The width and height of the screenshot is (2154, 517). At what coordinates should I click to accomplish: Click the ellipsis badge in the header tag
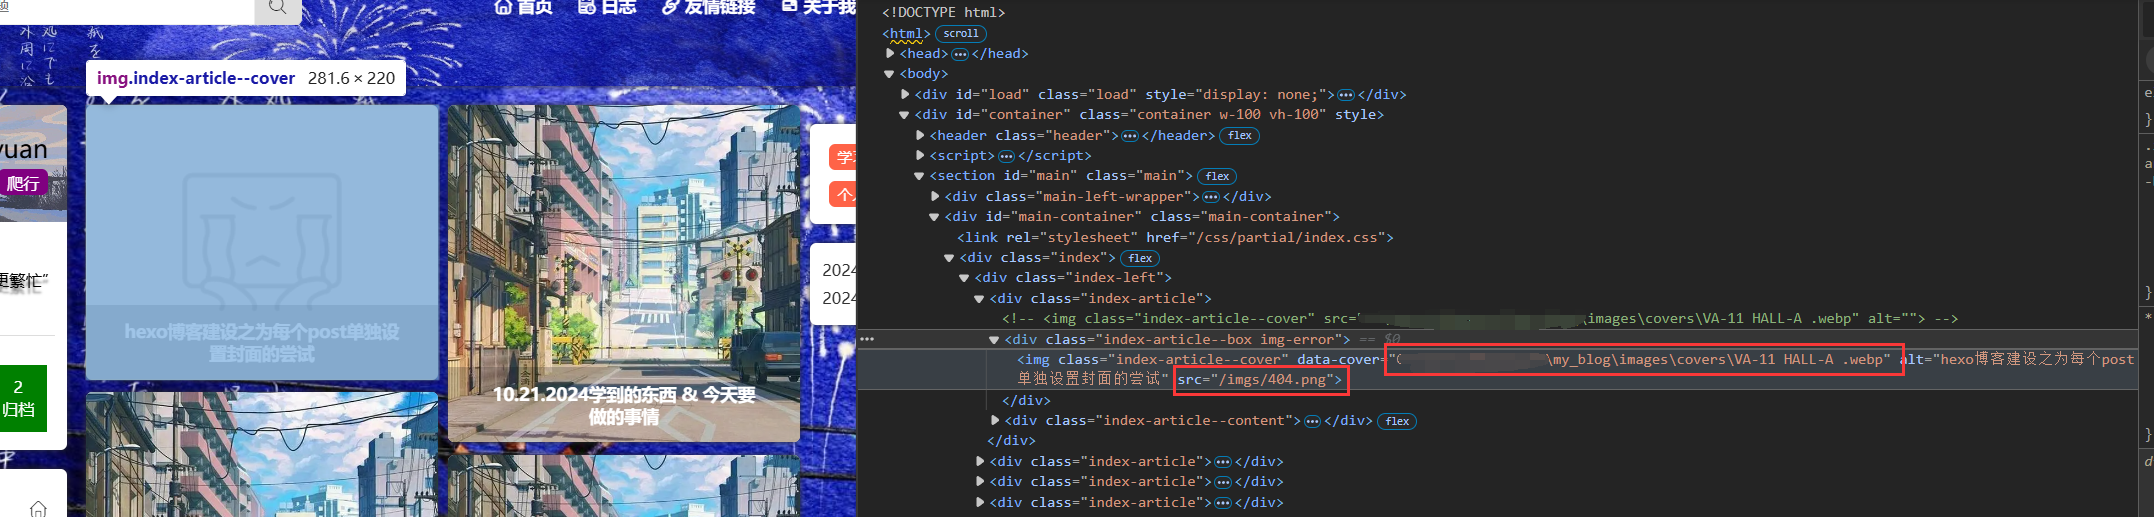(x=1130, y=136)
